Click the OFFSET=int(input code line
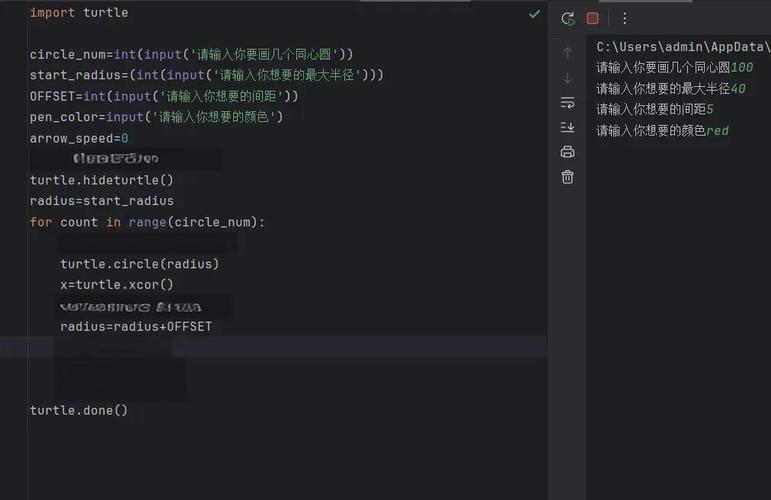The height and width of the screenshot is (500, 771). pos(164,96)
